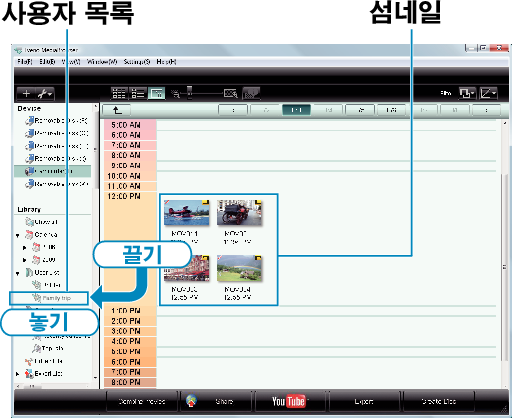Click the 2009 calendar icon
Viewport: 512px width, 418px height.
[36, 260]
